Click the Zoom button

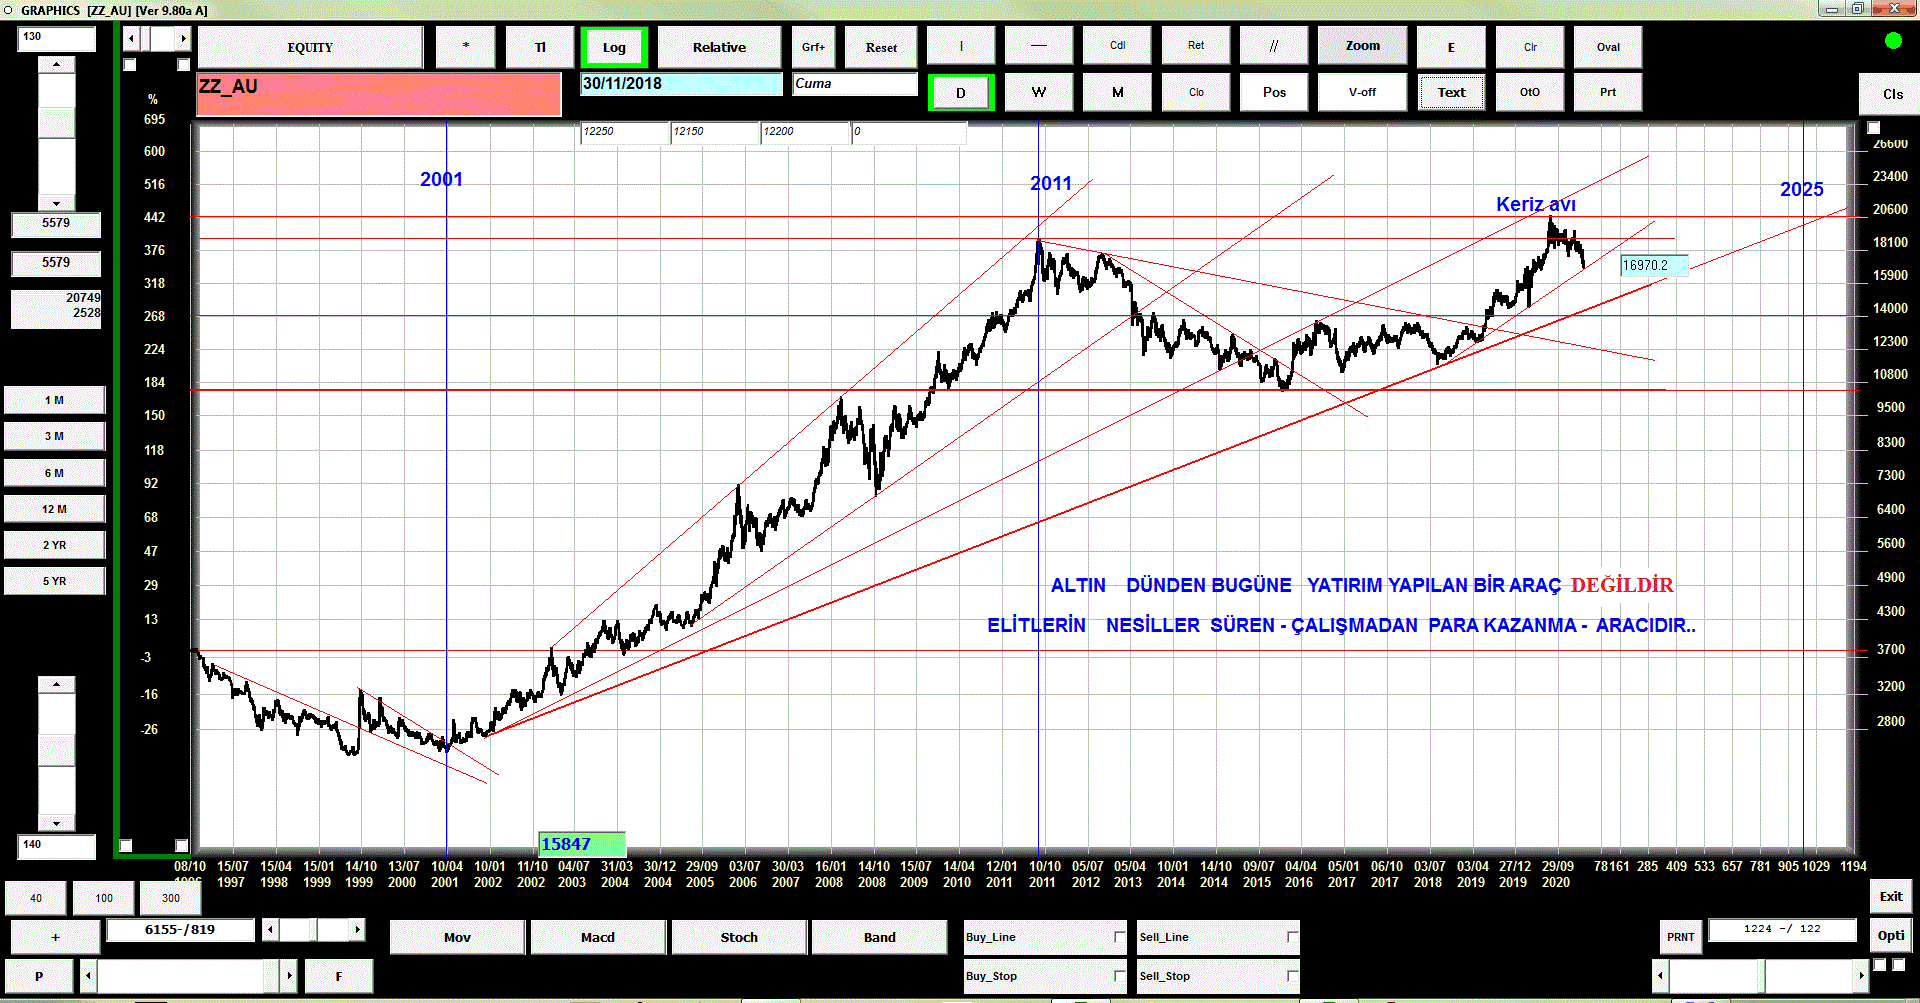1362,46
